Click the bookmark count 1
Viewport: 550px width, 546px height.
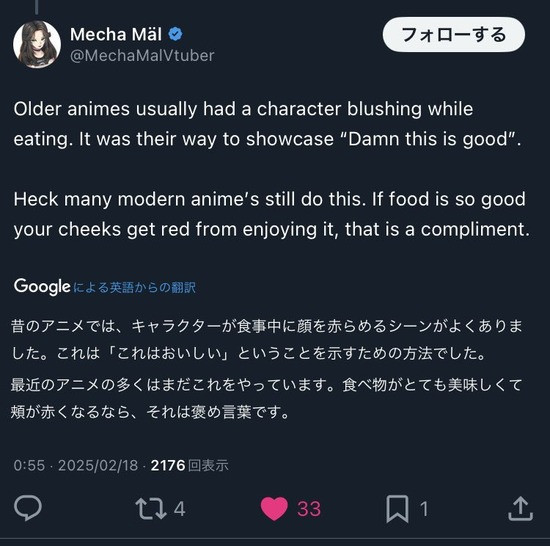click(x=424, y=509)
